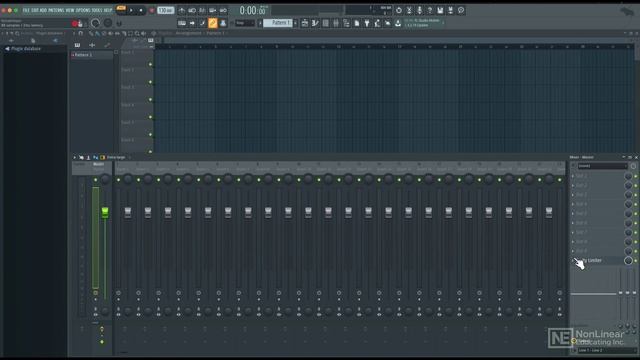
Task: Expand the Slot 2 effect arrow
Action: point(573,186)
